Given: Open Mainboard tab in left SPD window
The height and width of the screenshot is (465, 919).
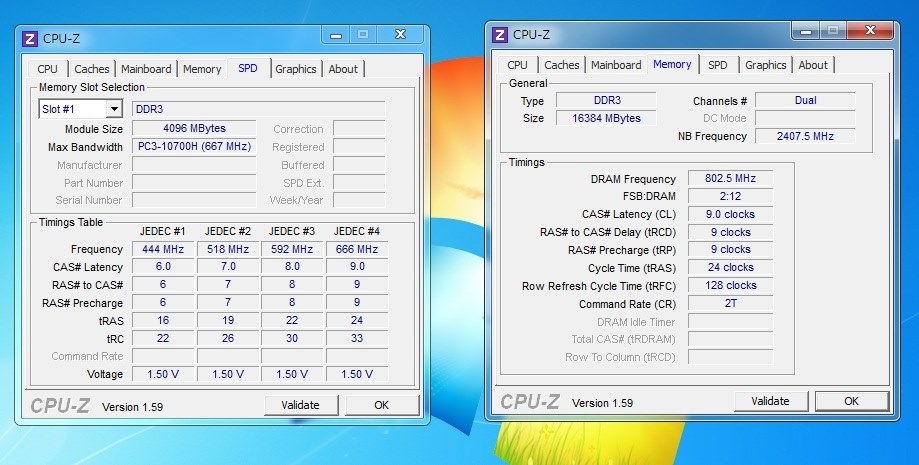Looking at the screenshot, I should click(146, 69).
